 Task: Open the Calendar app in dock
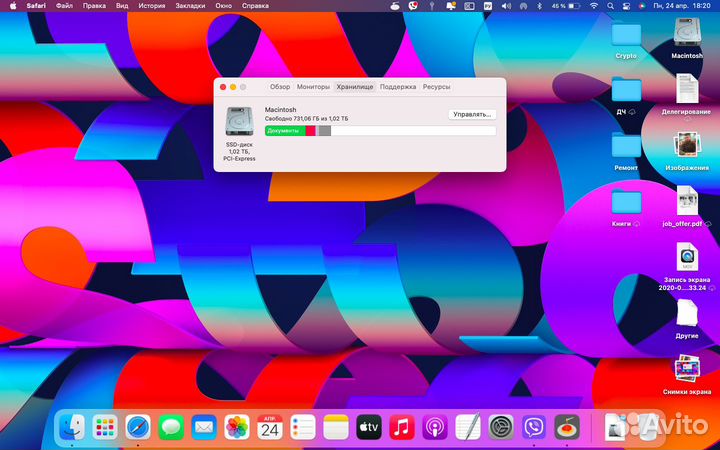pos(270,428)
